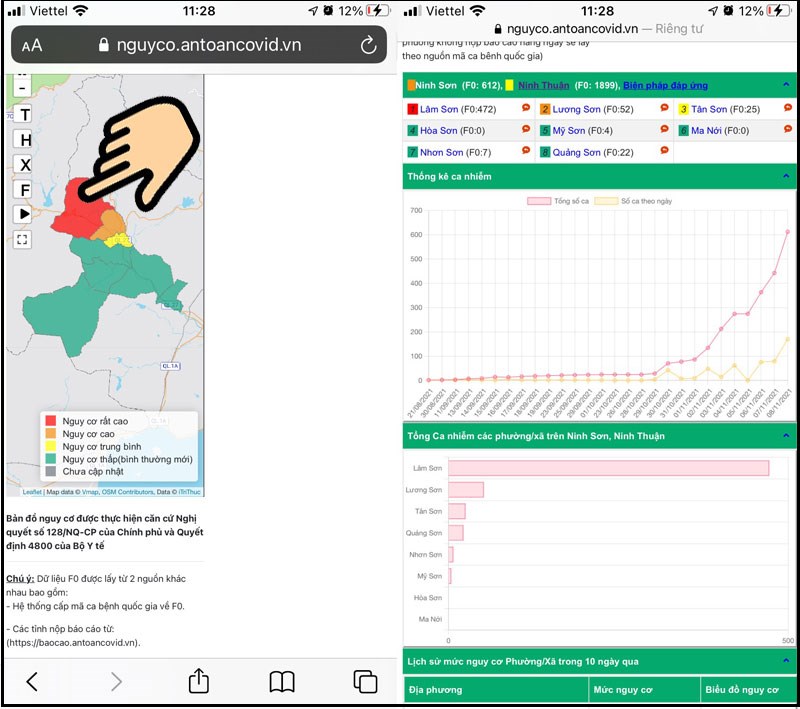
Task: Open the iTriThuc attribution link
Action: pyautogui.click(x=189, y=492)
